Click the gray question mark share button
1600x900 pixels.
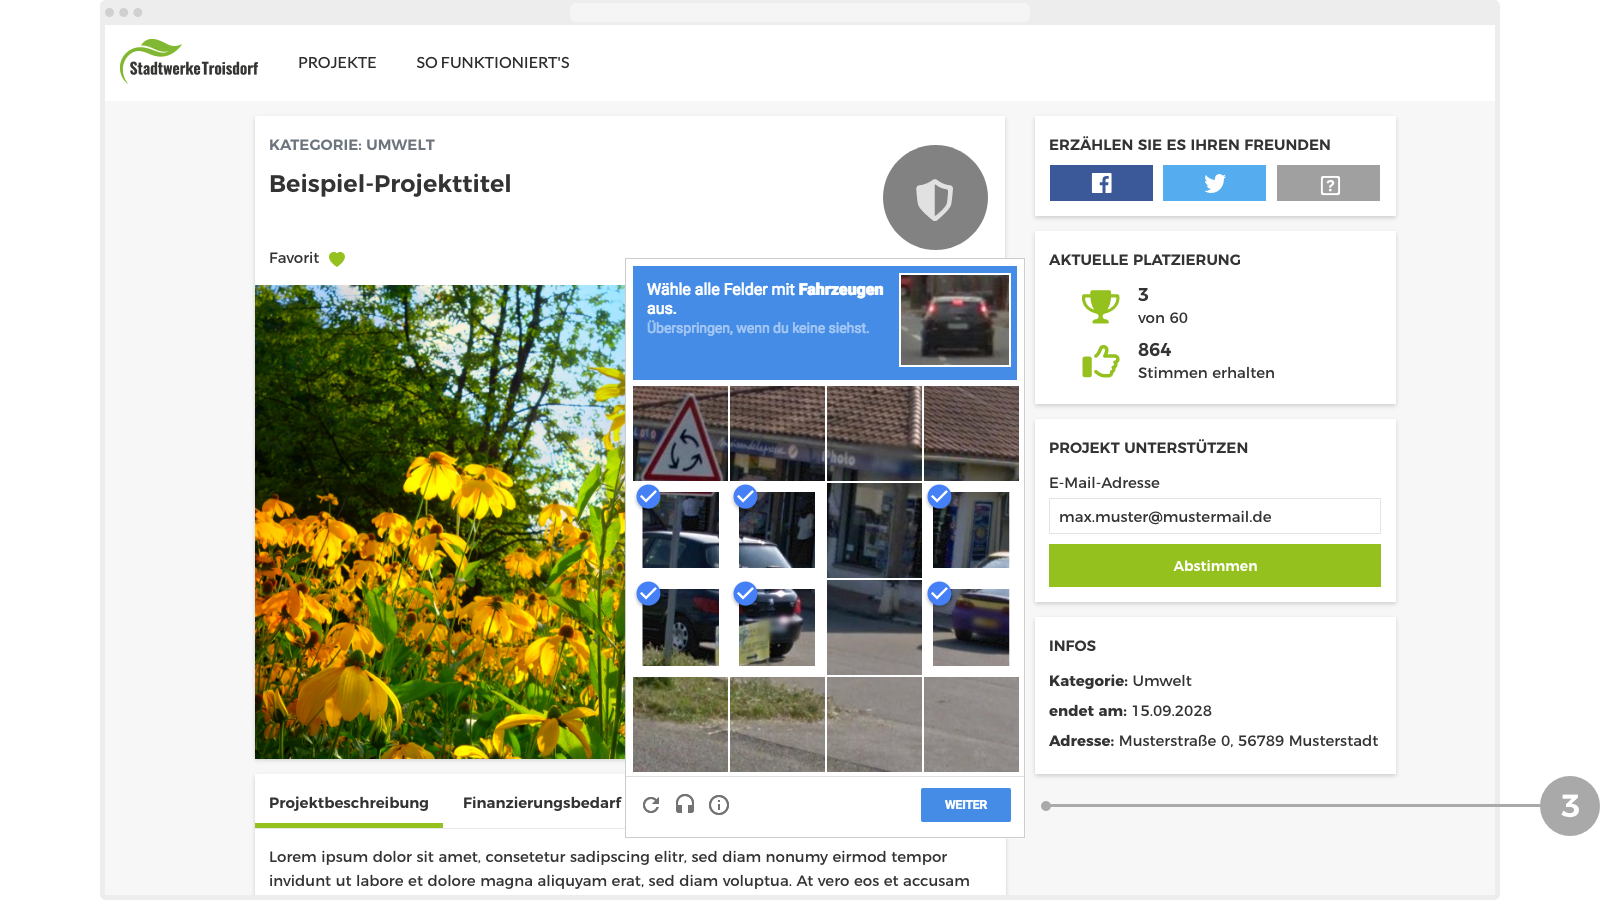[x=1328, y=183]
